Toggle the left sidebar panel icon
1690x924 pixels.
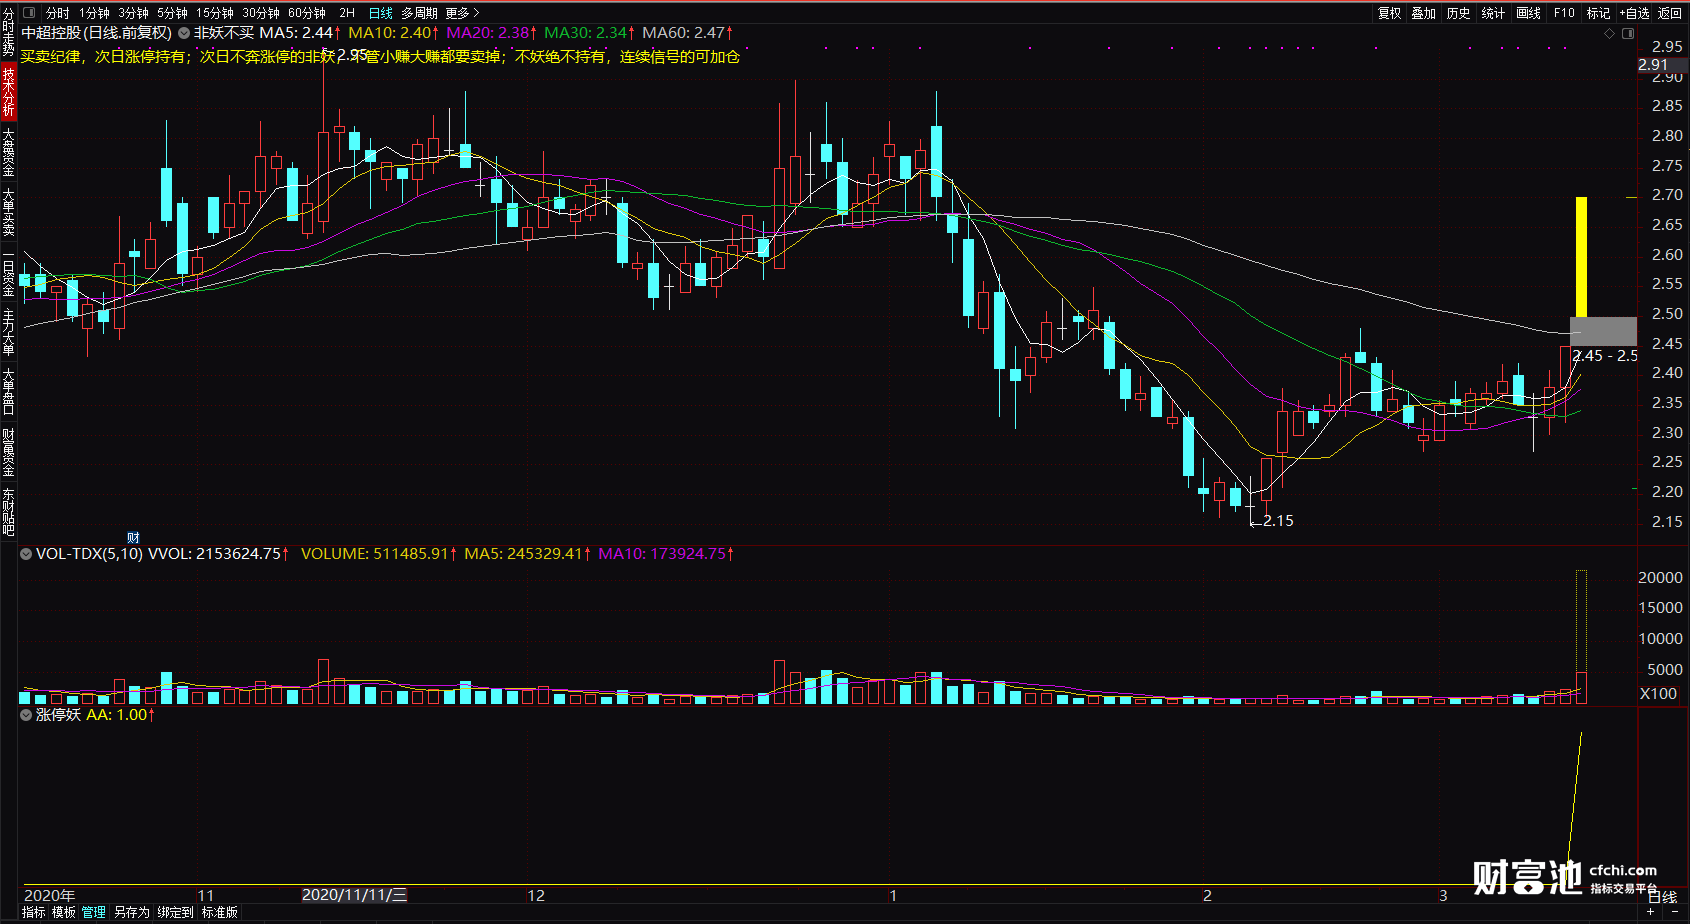click(x=28, y=13)
